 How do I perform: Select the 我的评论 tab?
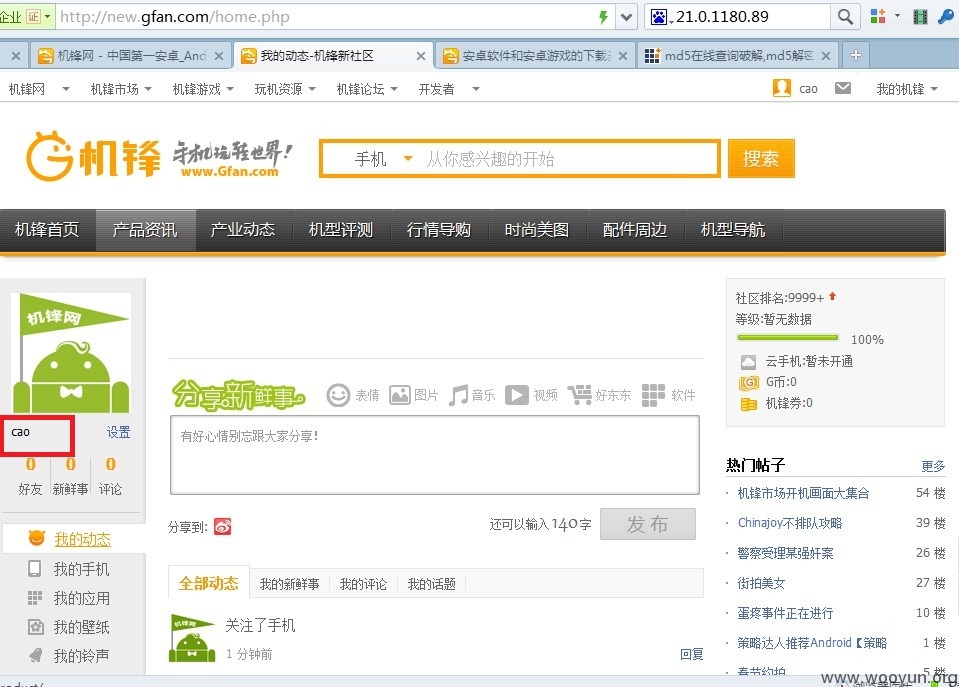363,584
